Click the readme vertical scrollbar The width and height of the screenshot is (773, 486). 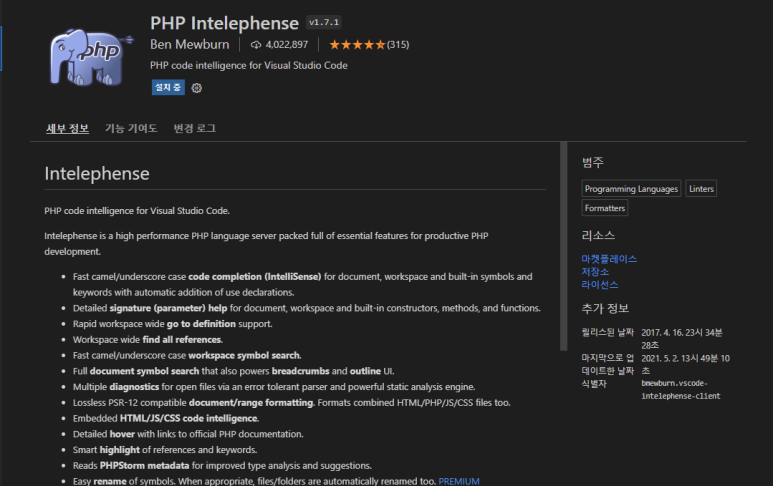click(563, 246)
